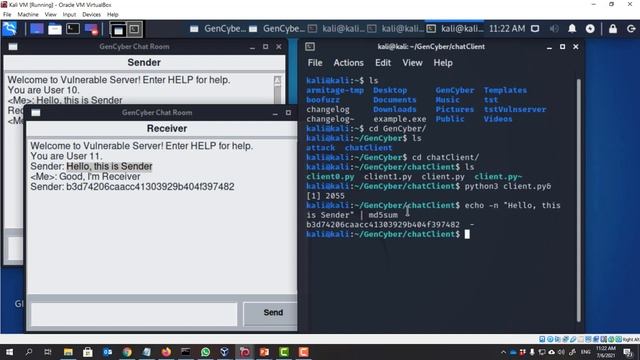640x360 pixels.
Task: Open the VirtualBox Input menu
Action: [x=69, y=14]
